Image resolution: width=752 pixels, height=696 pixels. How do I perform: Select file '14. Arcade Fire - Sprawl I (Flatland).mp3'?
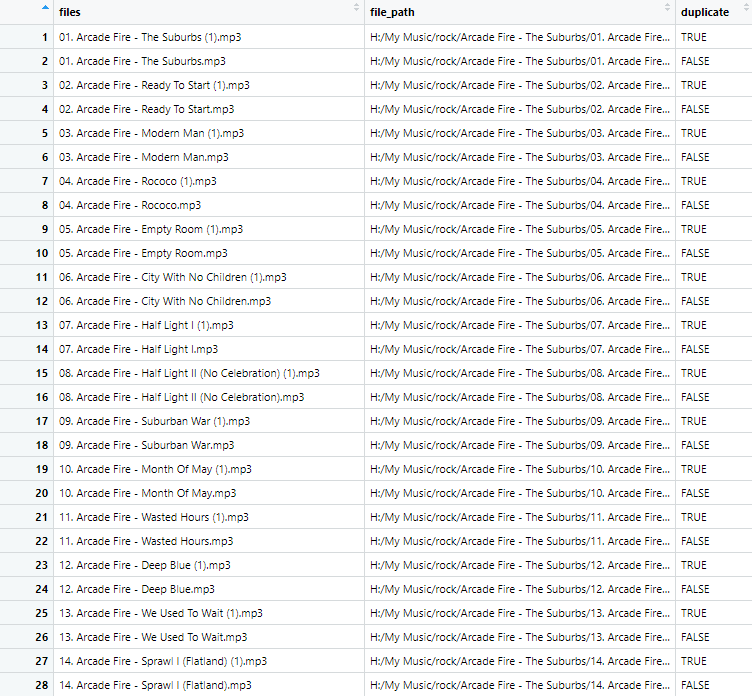(155, 684)
